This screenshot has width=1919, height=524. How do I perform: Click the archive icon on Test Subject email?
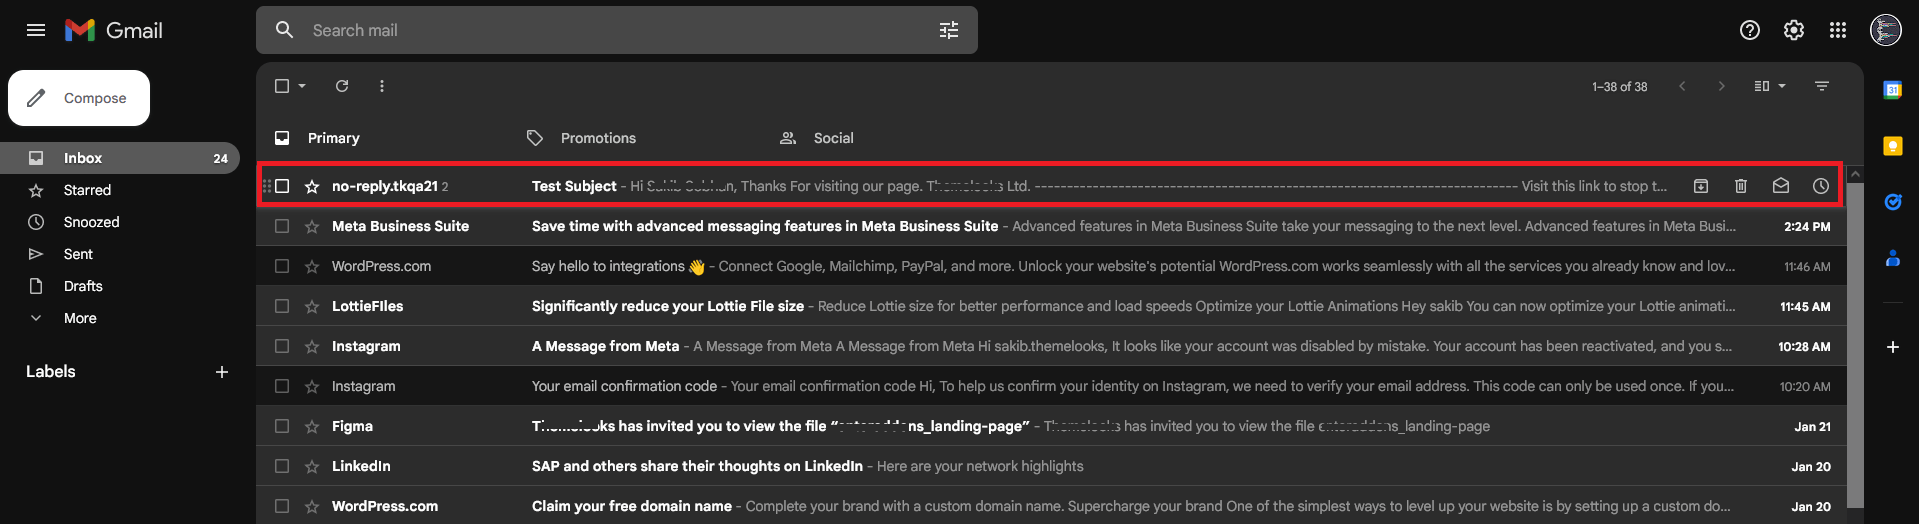(x=1700, y=186)
